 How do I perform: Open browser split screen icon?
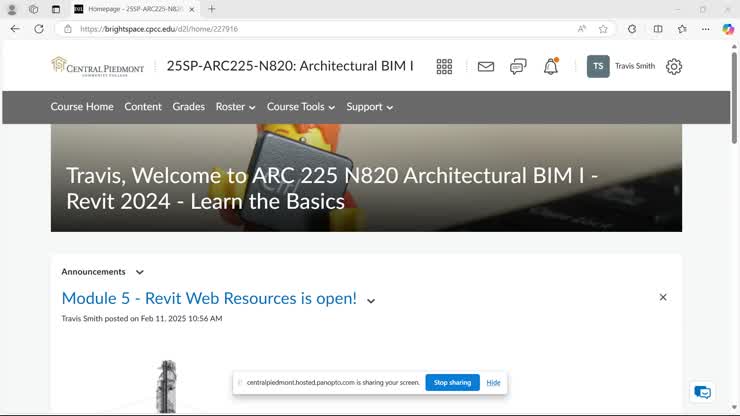coord(658,29)
